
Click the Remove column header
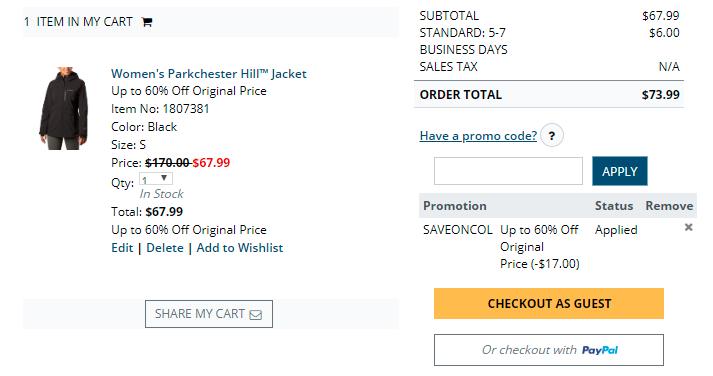[669, 206]
